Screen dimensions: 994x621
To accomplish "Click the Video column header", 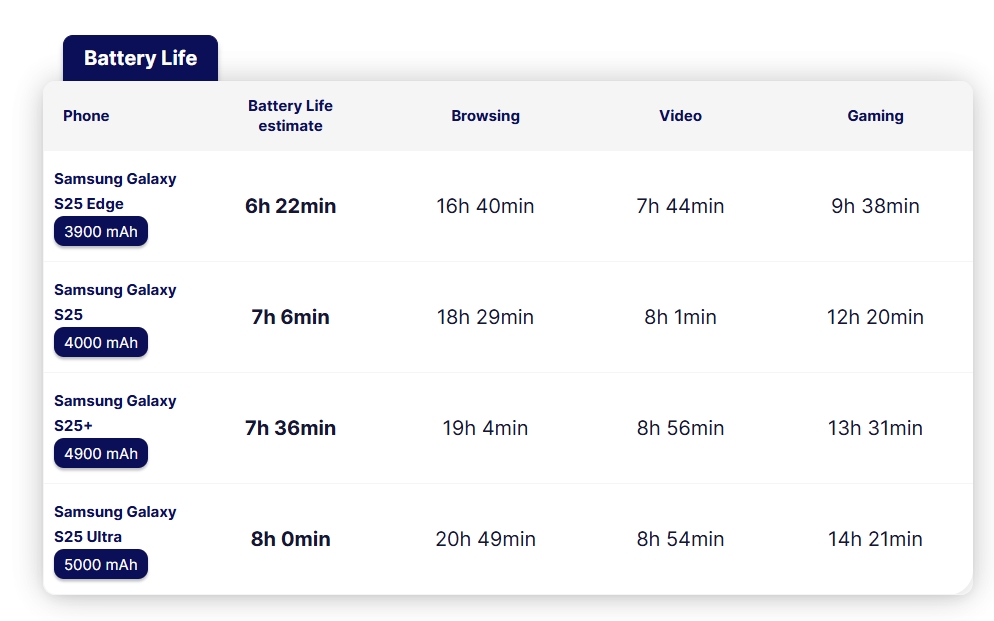I will (680, 116).
